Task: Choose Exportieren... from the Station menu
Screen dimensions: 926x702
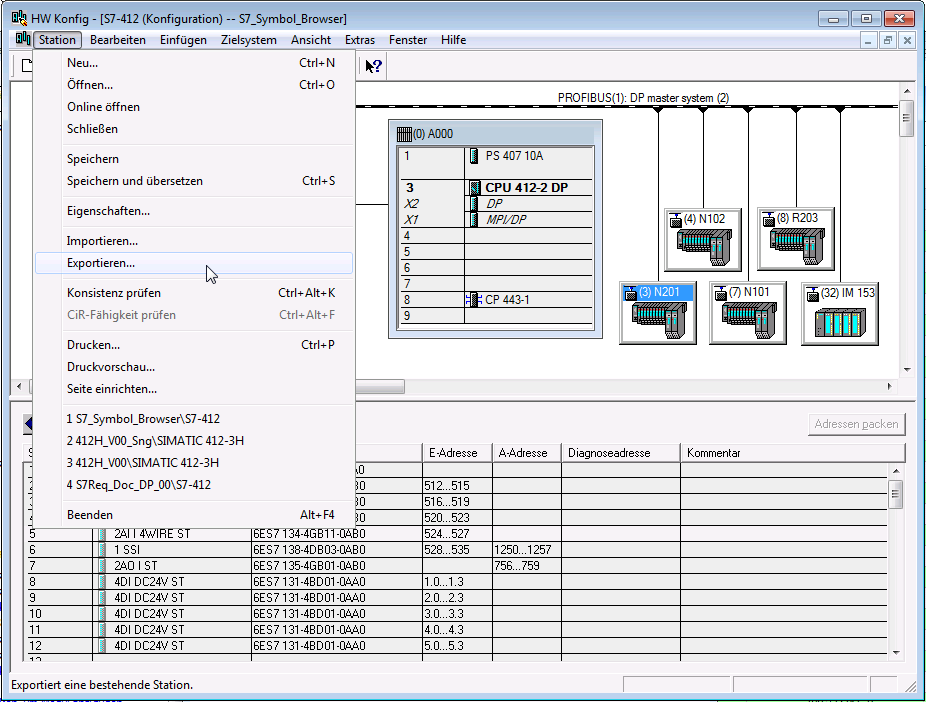Action: point(101,263)
